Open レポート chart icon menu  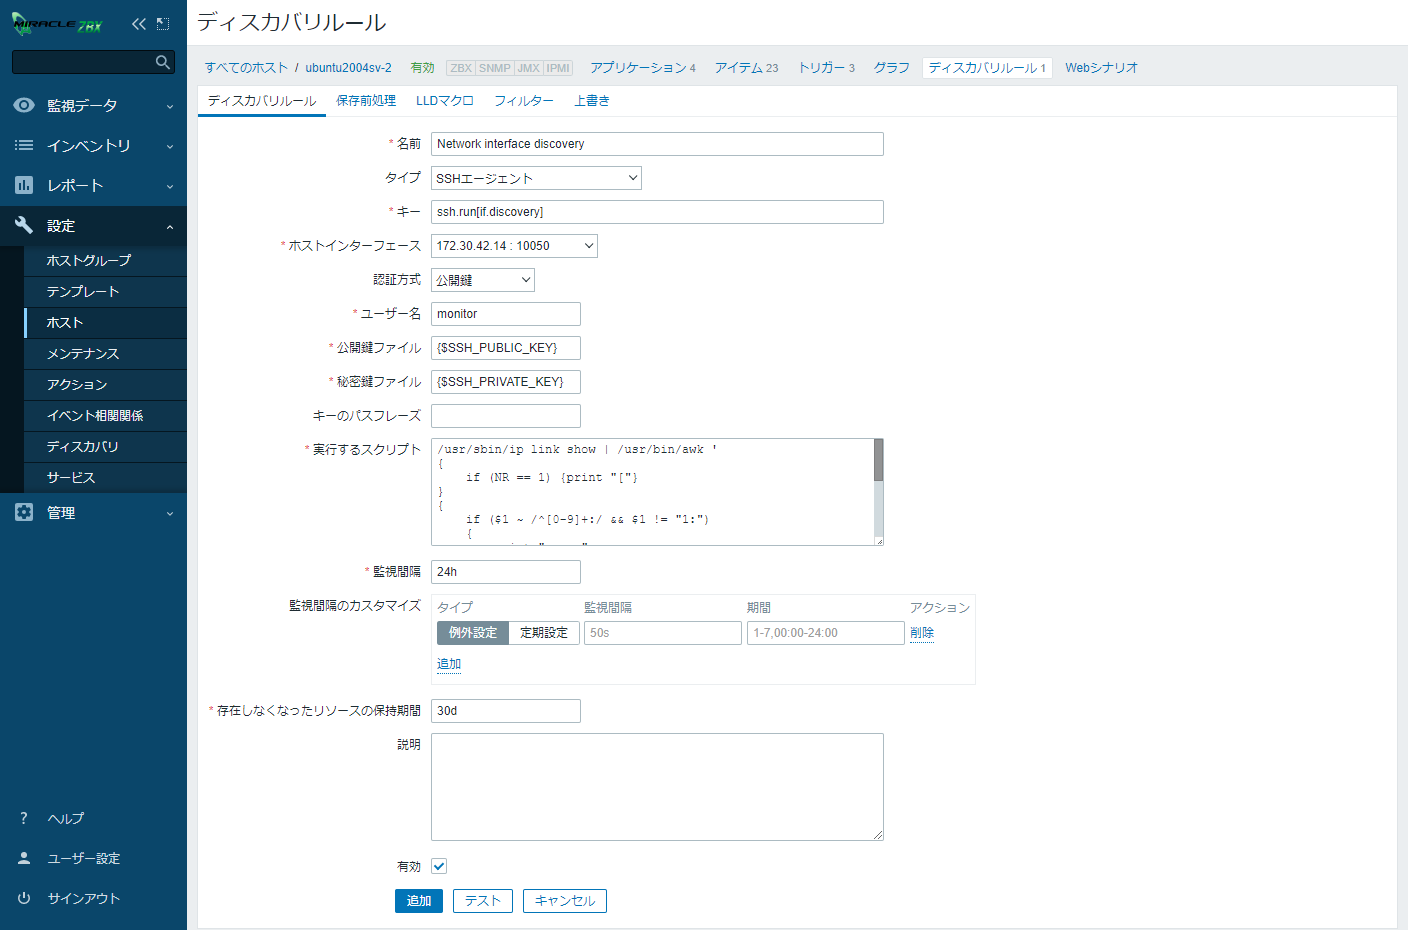tap(24, 186)
